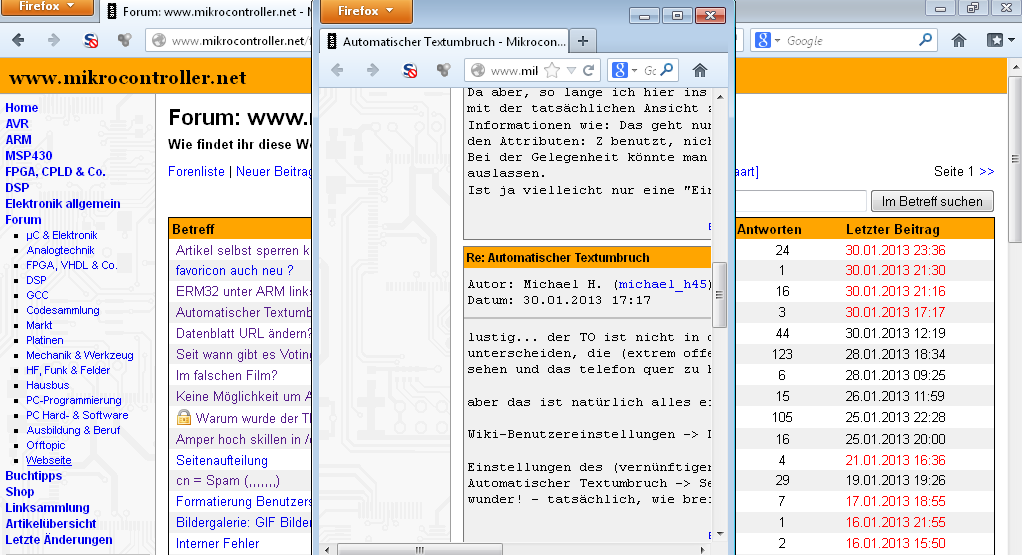Click the front window vertical scrollbar thumb
Image resolution: width=1022 pixels, height=555 pixels.
[x=720, y=295]
